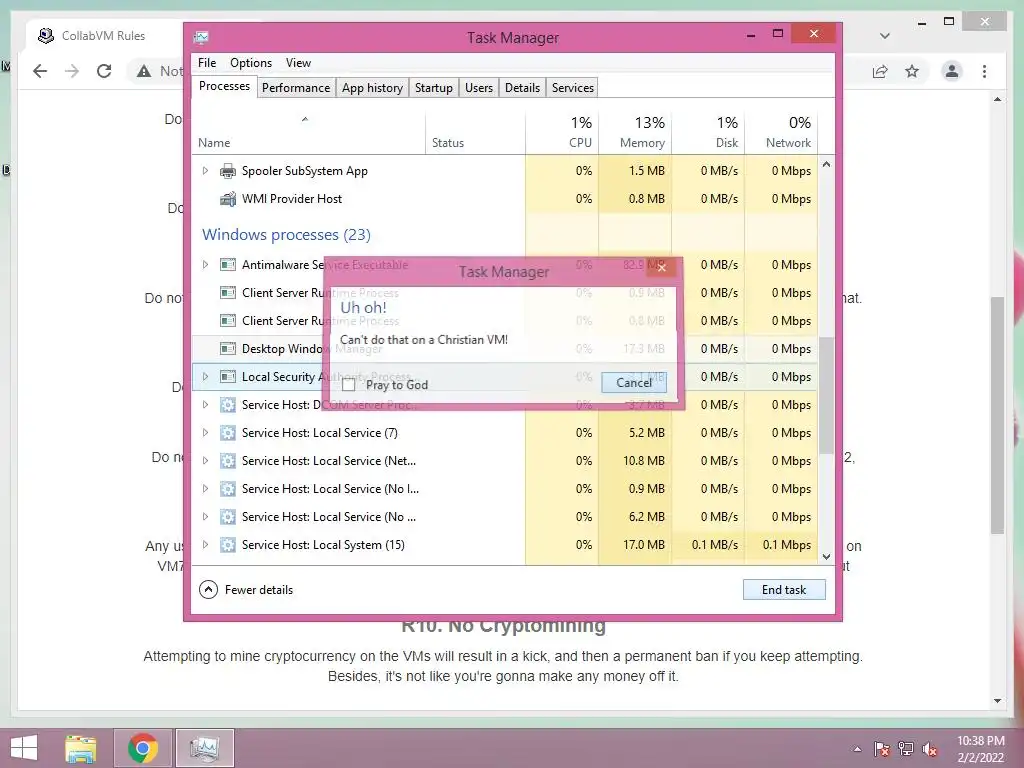Image resolution: width=1024 pixels, height=768 pixels.
Task: Click the muted volume tray icon
Action: [930, 749]
